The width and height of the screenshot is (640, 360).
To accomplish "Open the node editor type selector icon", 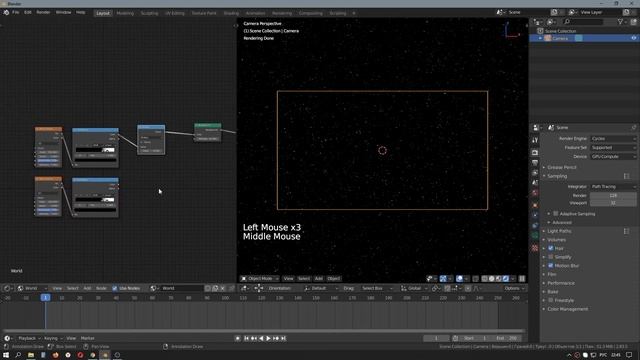I will coord(7,288).
